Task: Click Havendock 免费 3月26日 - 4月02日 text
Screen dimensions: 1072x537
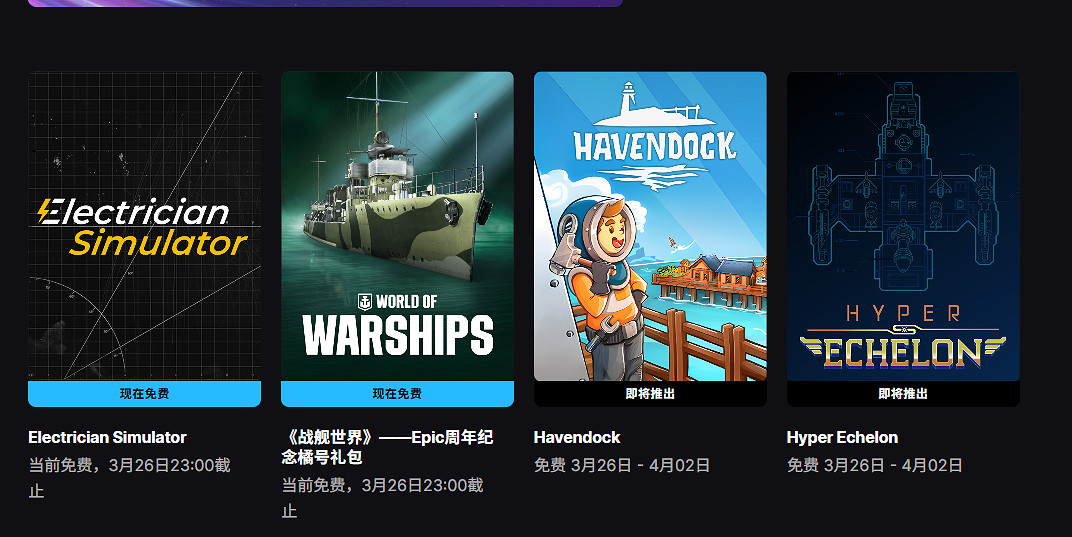Action: pos(621,465)
